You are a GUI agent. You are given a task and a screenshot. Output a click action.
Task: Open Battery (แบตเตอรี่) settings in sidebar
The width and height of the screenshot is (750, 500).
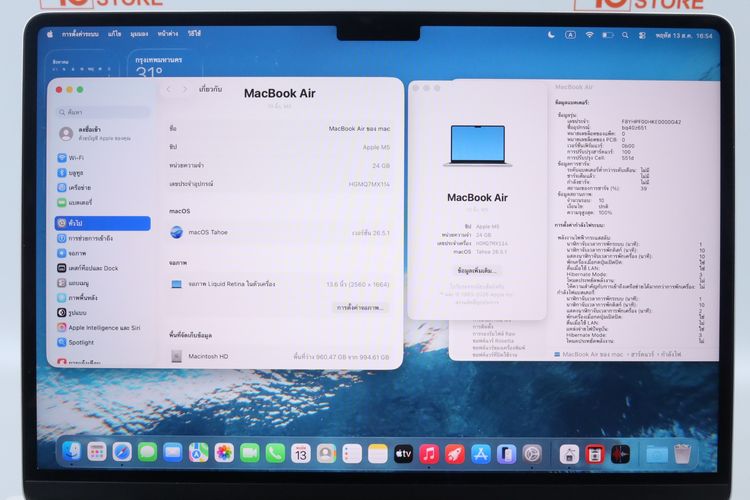(x=102, y=202)
